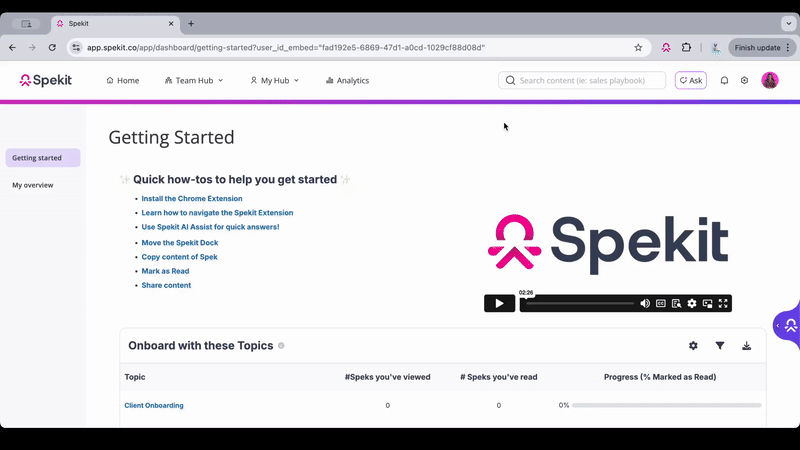800x450 pixels.
Task: Reload the current page
Action: 52,47
